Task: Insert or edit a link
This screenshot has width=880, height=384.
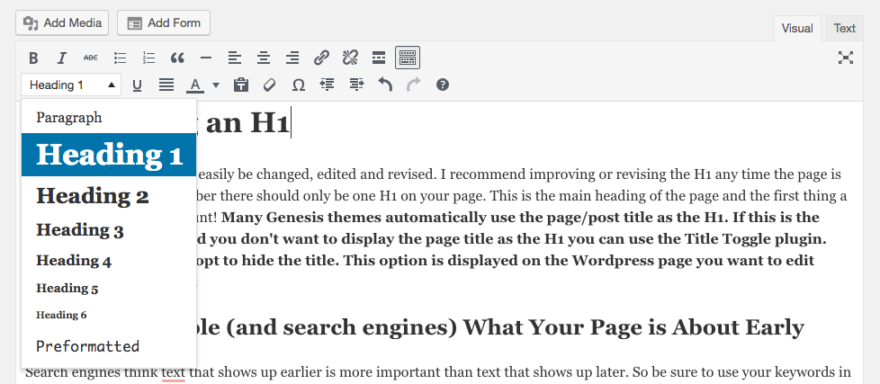Action: [x=321, y=58]
